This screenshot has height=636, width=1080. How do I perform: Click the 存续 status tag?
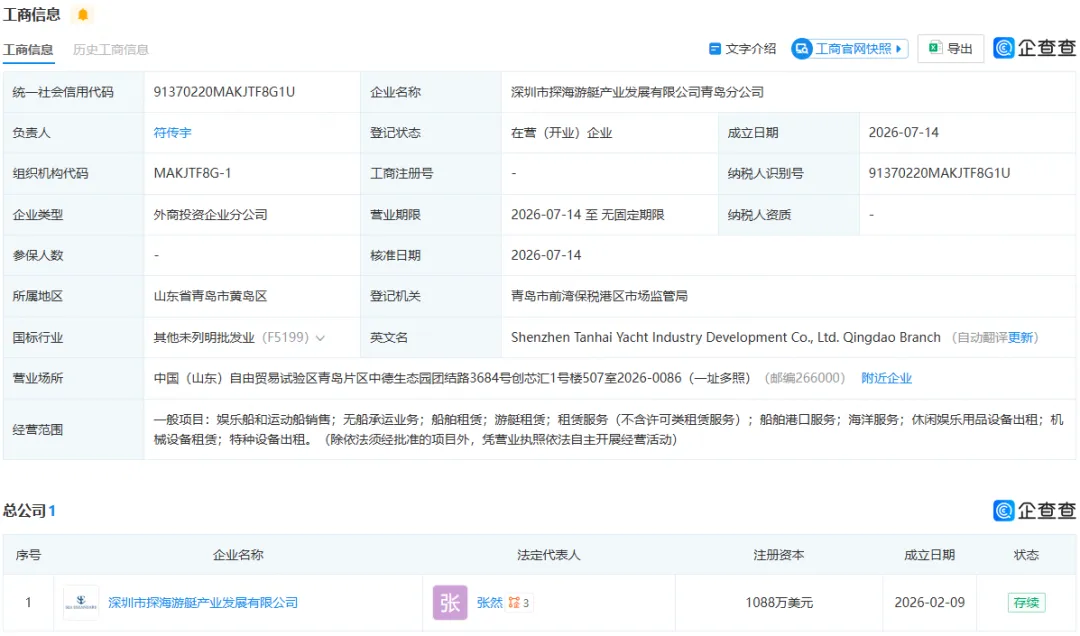pyautogui.click(x=1026, y=603)
